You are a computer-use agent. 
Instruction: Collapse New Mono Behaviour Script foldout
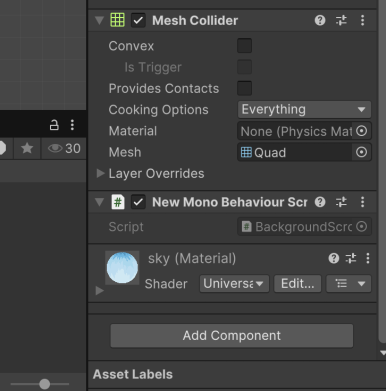tap(99, 202)
